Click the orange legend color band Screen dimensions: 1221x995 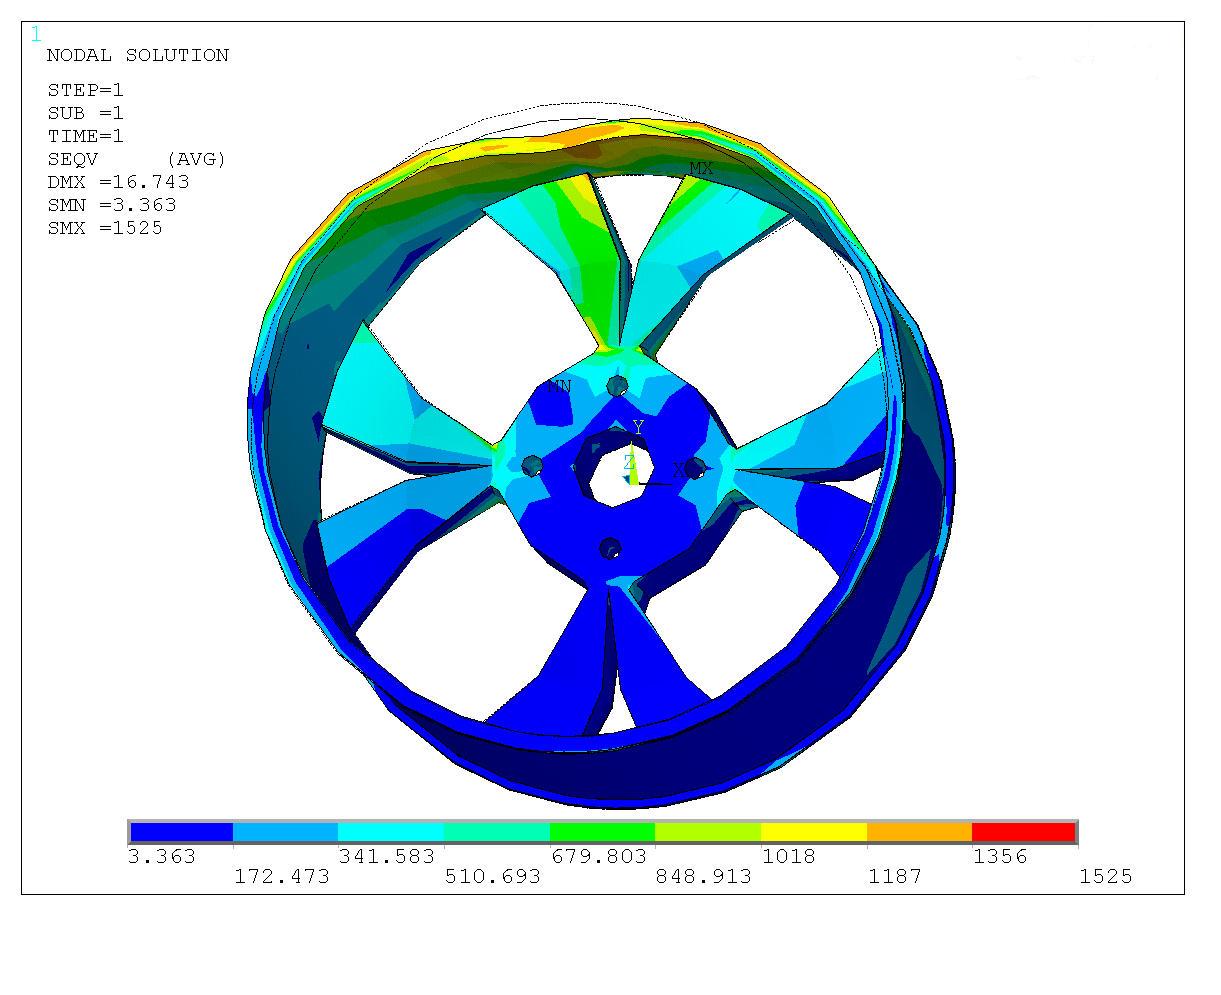[919, 832]
